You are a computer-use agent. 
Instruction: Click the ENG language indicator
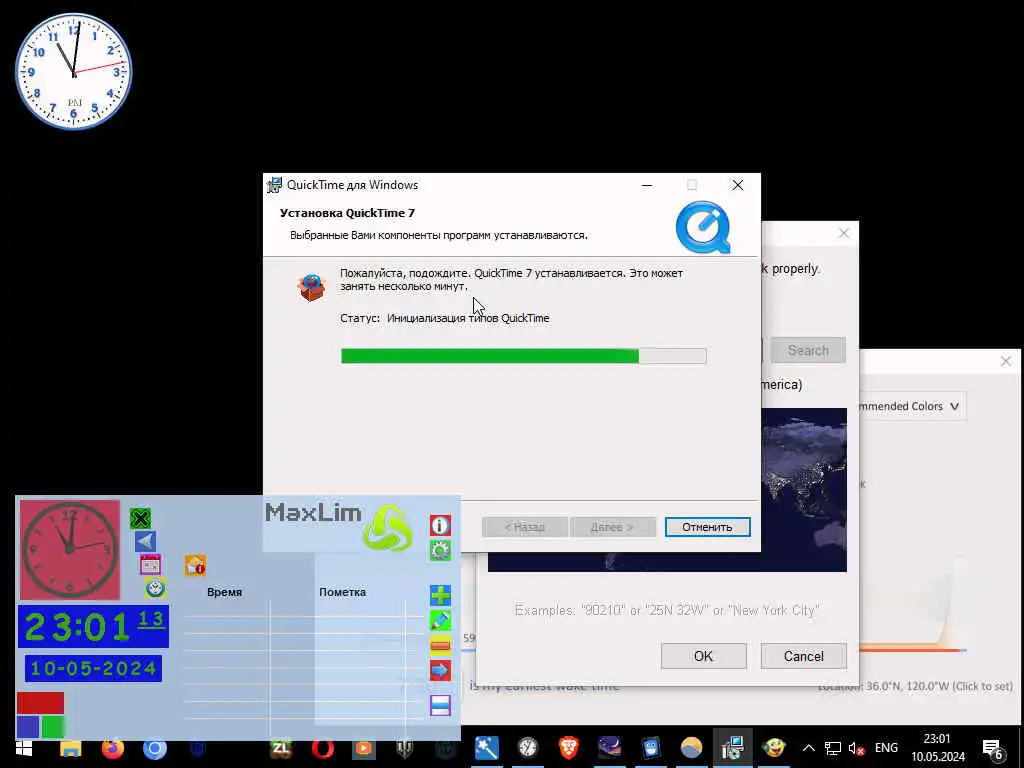point(886,748)
